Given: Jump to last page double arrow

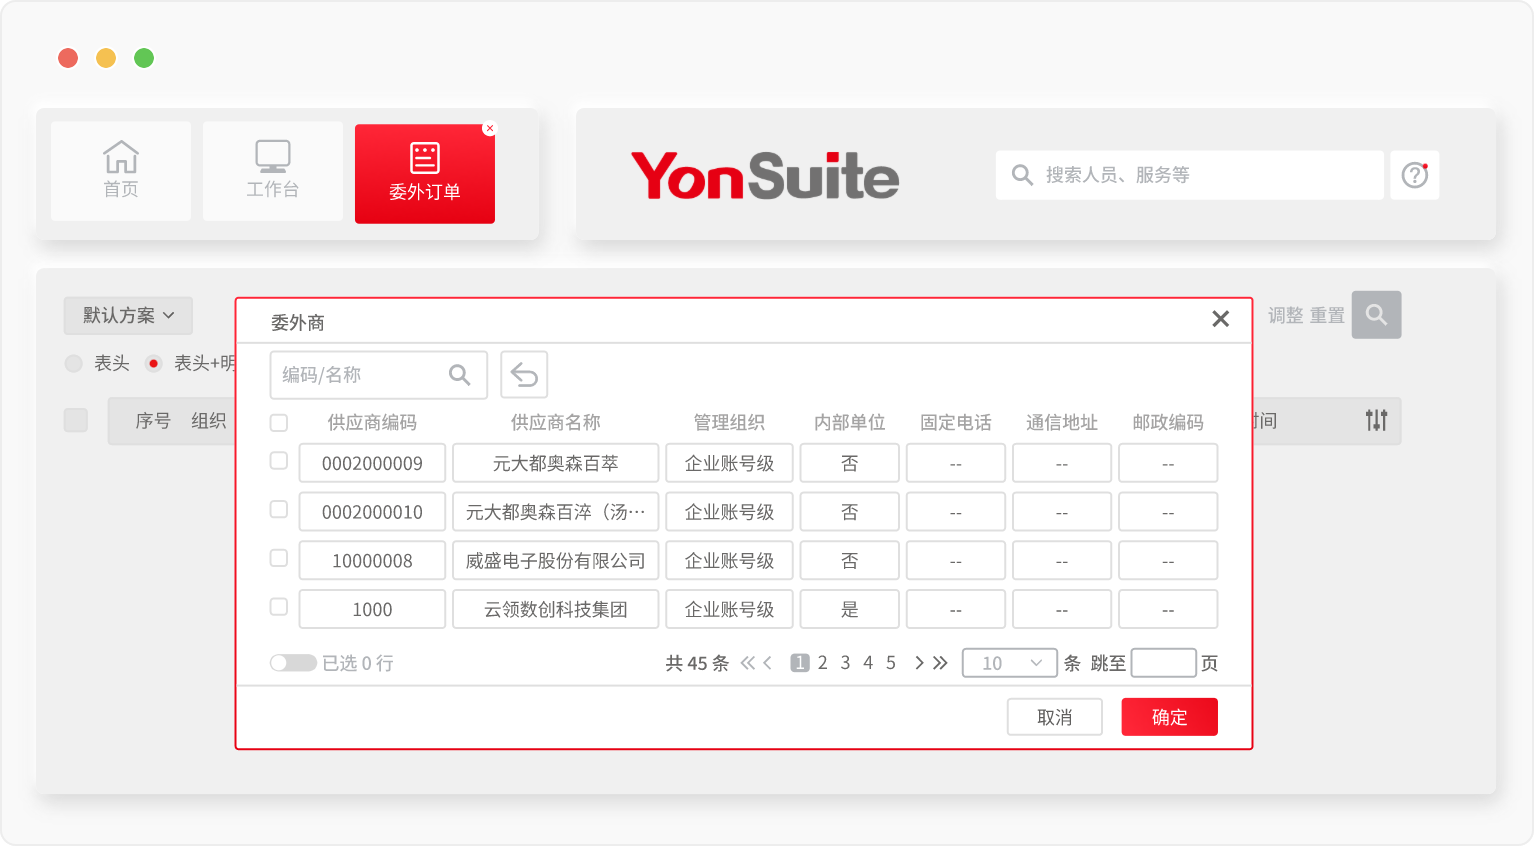Looking at the screenshot, I should [x=940, y=663].
